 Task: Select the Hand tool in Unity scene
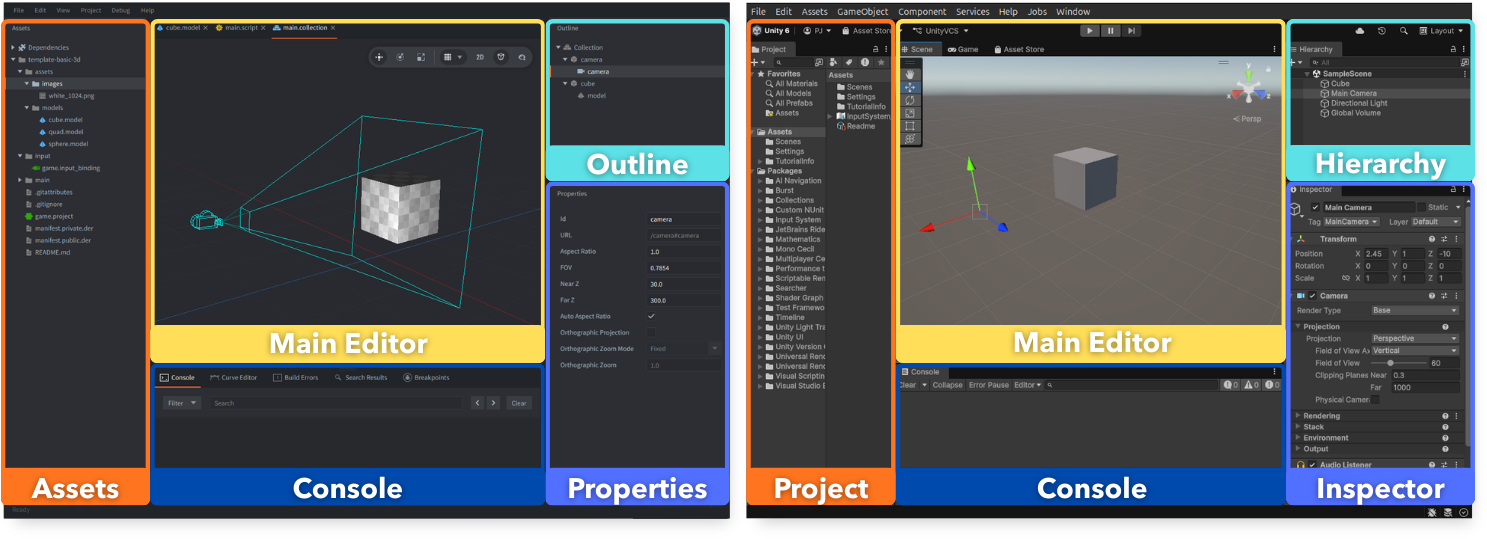click(x=910, y=74)
